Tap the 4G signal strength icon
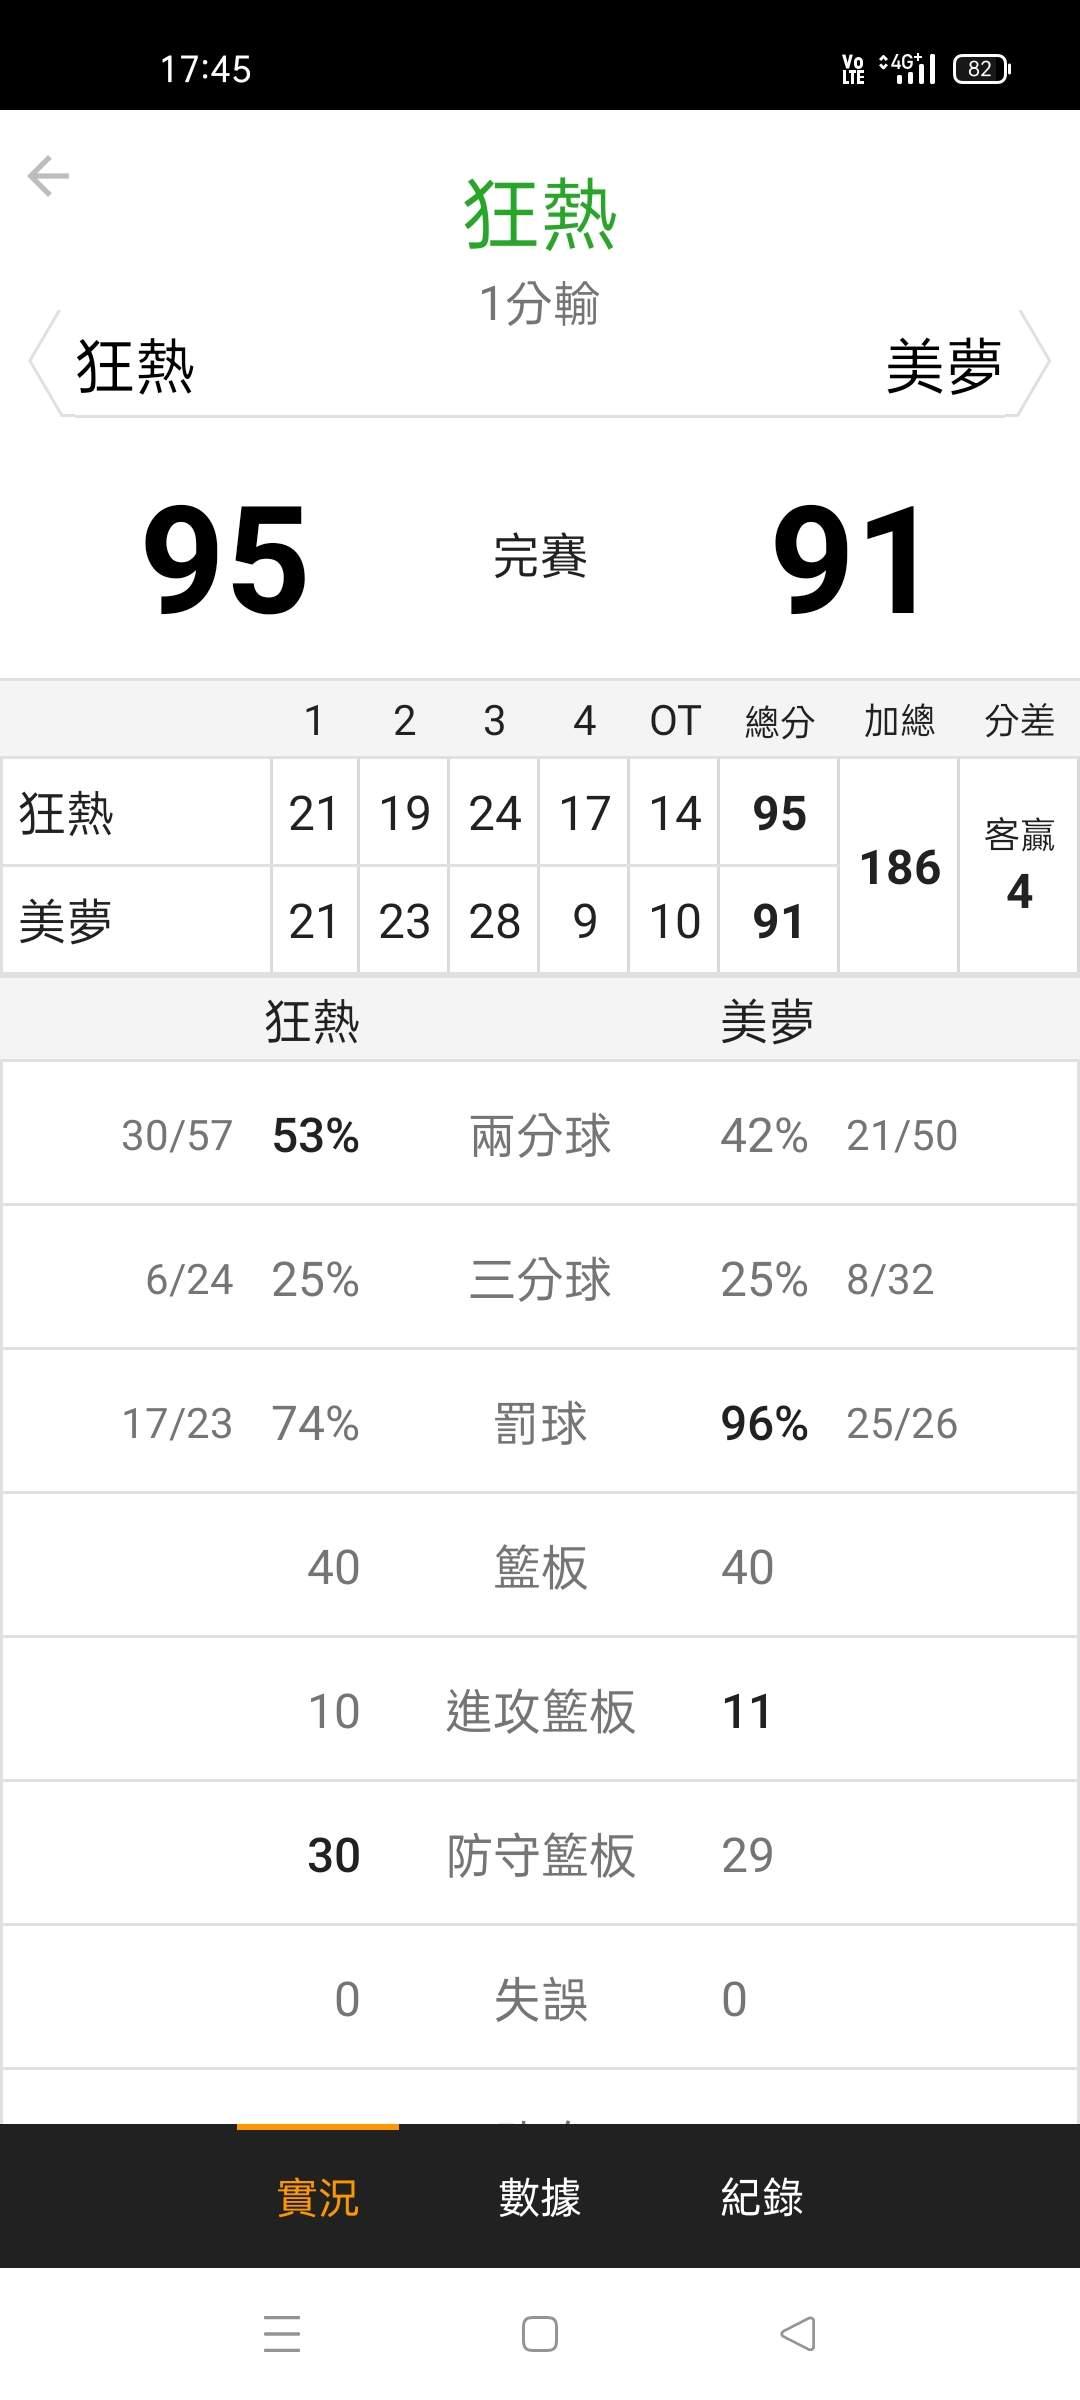Screen dimensions: 1080x2400 908,68
